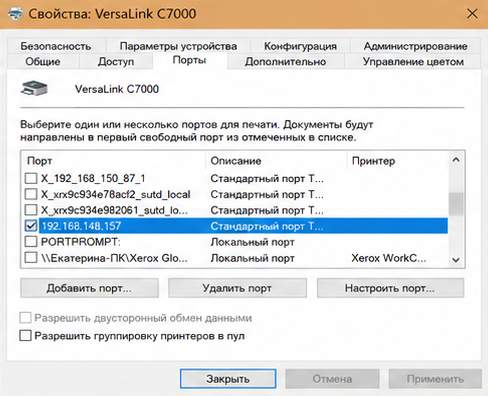488x396 pixels.
Task: Check the X_xrx9c934e78acf2_sutd_local port checkbox
Action: click(31, 194)
